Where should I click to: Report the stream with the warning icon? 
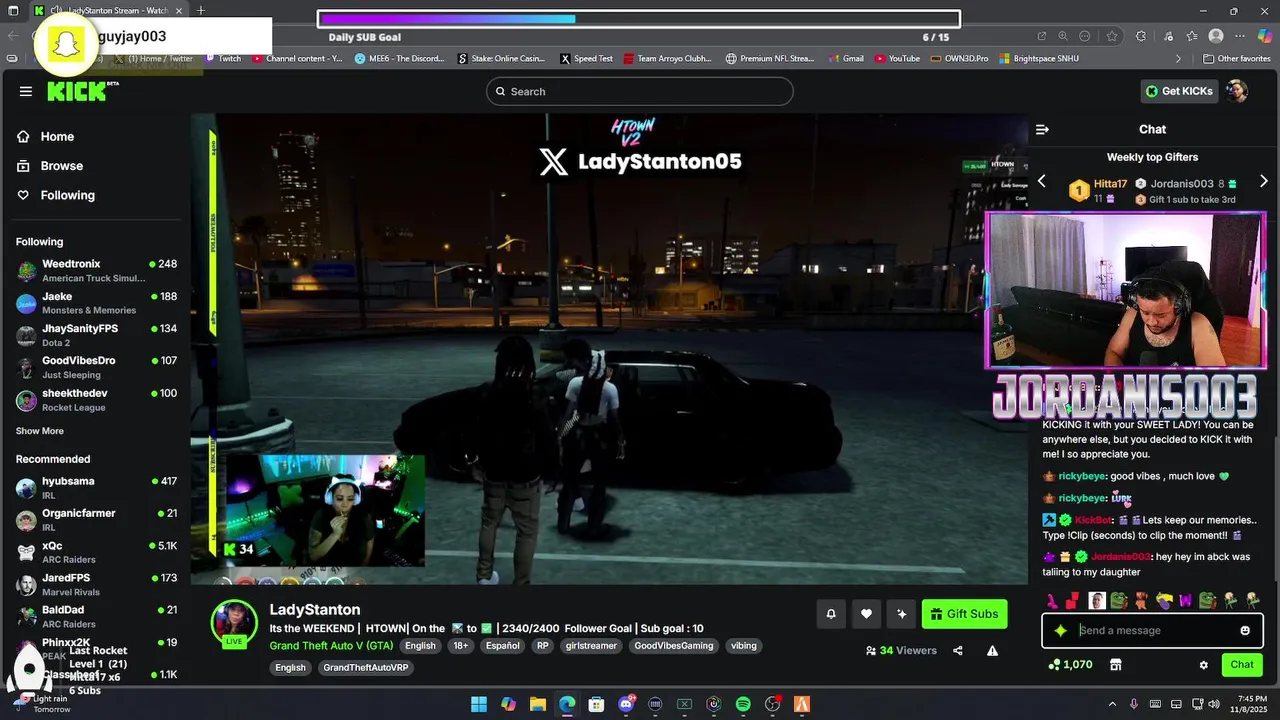[992, 650]
